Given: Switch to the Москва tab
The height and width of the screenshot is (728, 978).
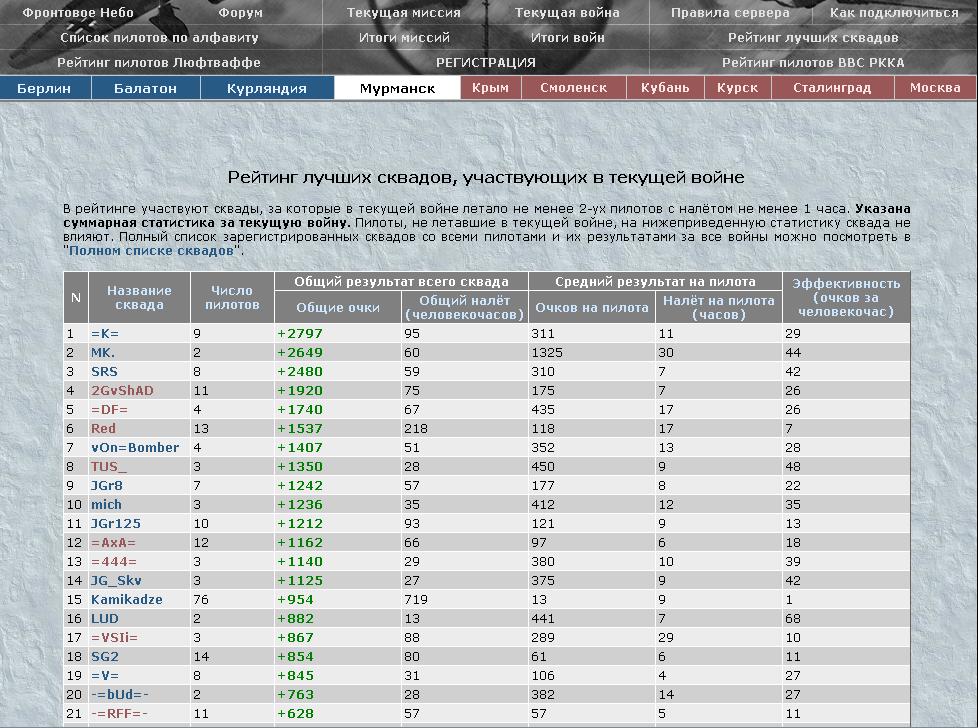Looking at the screenshot, I should pos(935,88).
